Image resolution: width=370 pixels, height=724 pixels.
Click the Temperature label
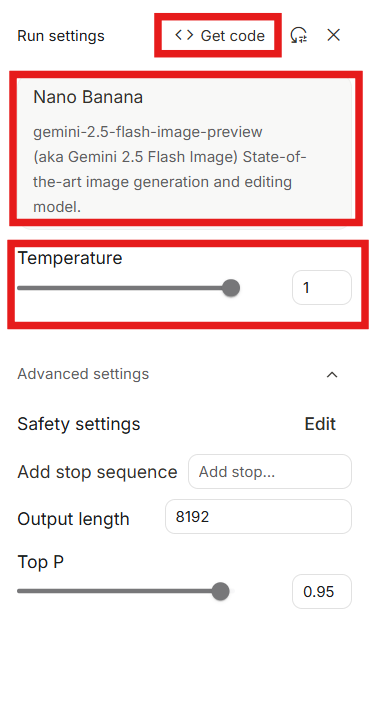point(70,258)
